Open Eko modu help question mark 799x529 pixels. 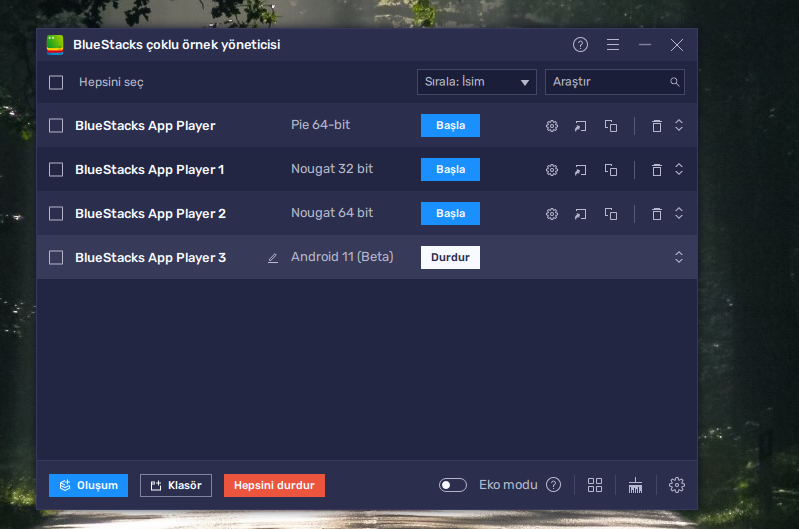(x=553, y=485)
